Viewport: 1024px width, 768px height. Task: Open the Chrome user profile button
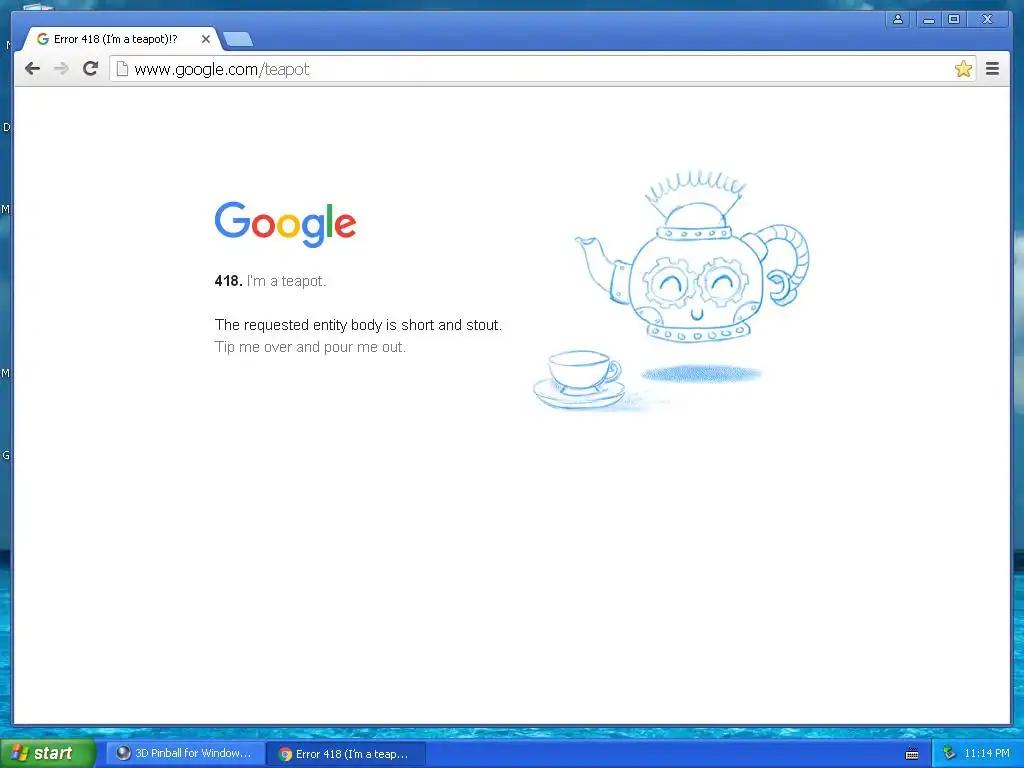(898, 20)
